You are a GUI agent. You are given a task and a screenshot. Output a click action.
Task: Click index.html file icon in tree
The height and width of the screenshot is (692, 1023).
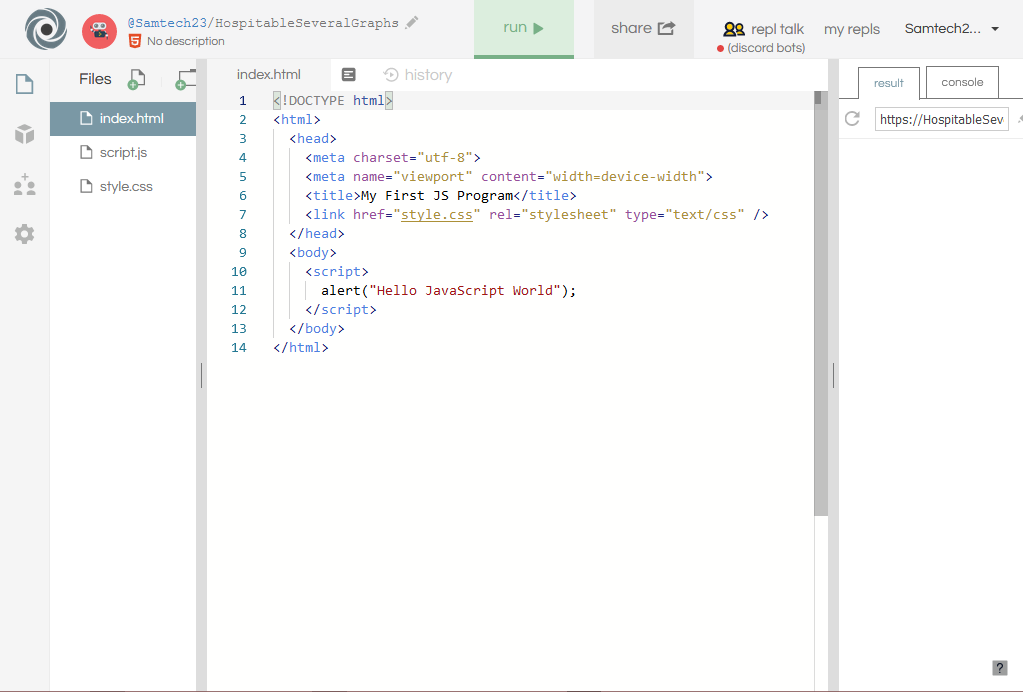(x=86, y=118)
